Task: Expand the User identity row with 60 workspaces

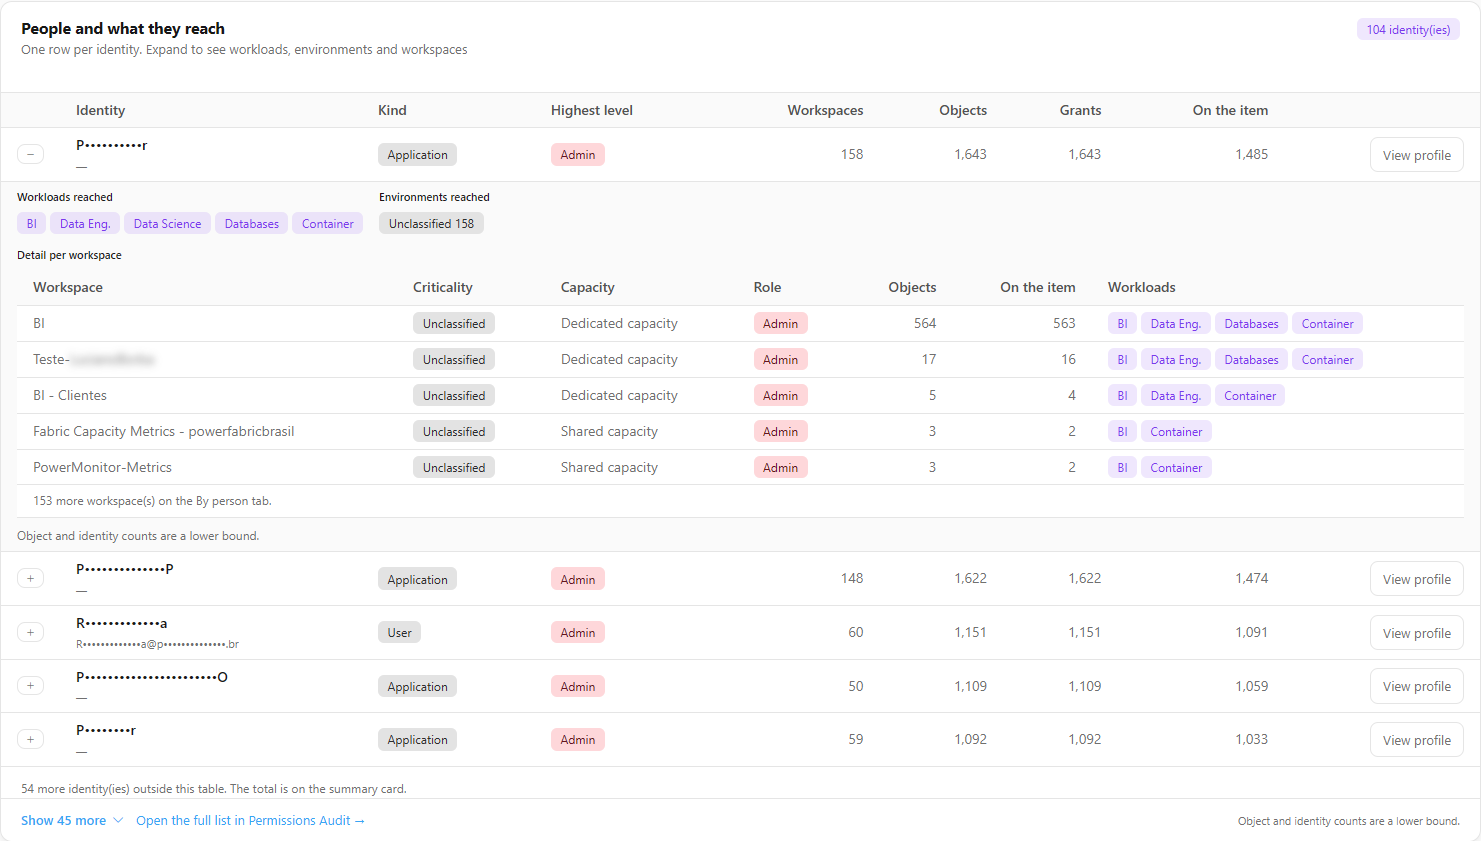Action: (x=30, y=632)
